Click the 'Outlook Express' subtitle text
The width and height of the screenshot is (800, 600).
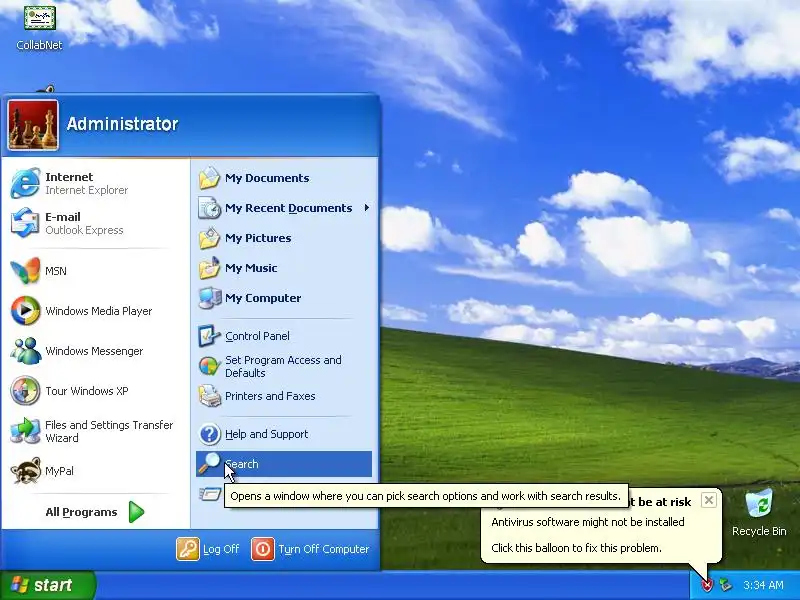point(84,230)
